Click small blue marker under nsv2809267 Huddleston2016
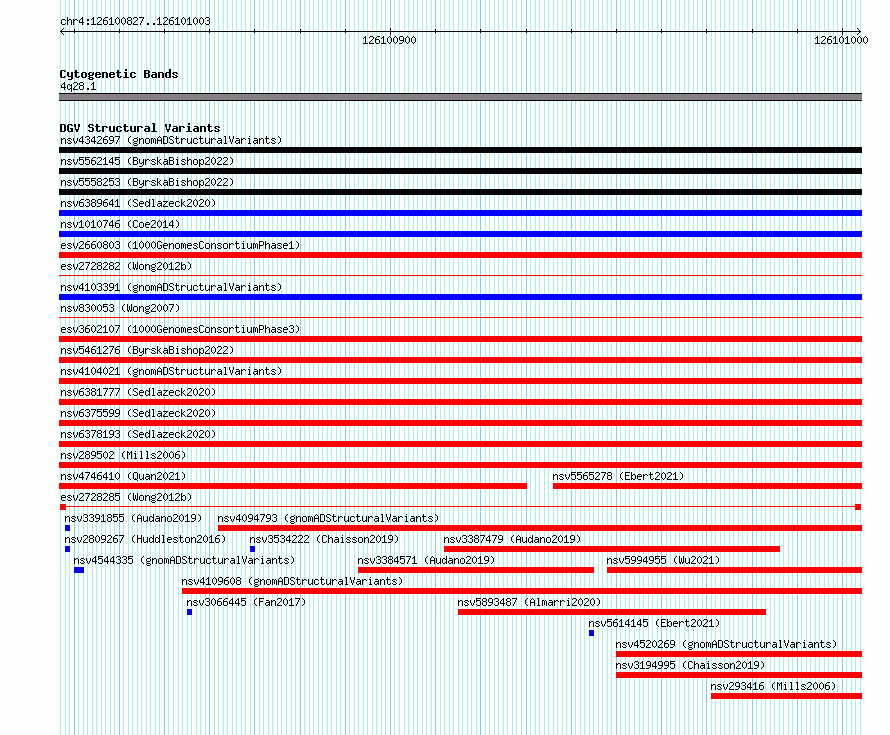The width and height of the screenshot is (890, 735). click(x=68, y=549)
